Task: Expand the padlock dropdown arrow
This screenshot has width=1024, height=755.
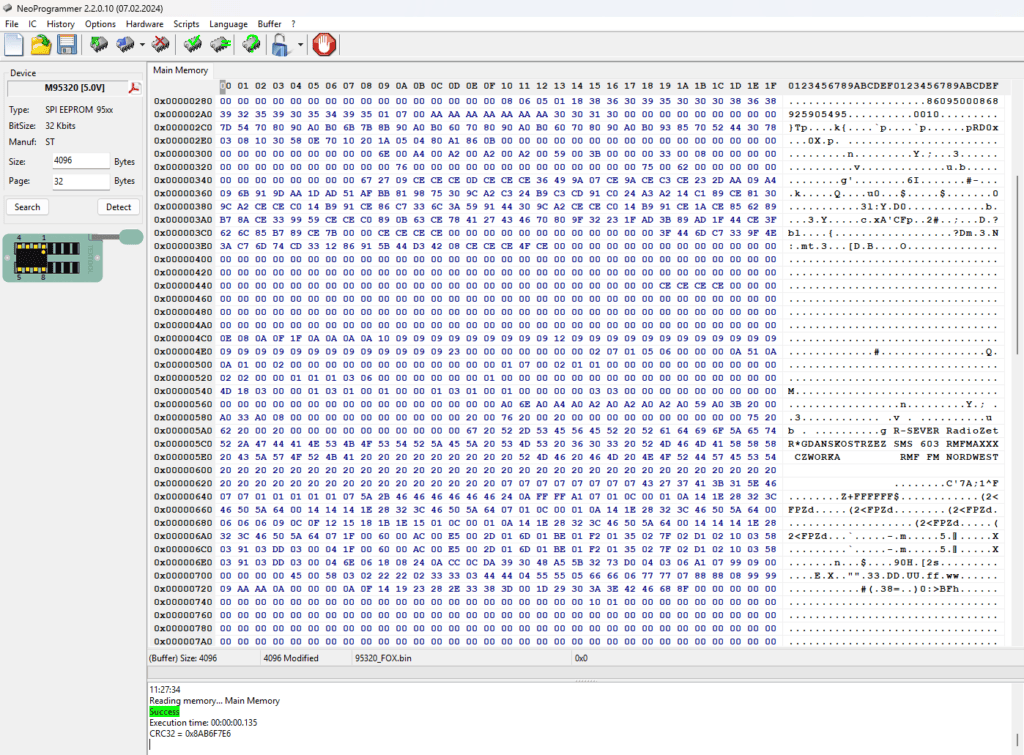Action: click(299, 45)
